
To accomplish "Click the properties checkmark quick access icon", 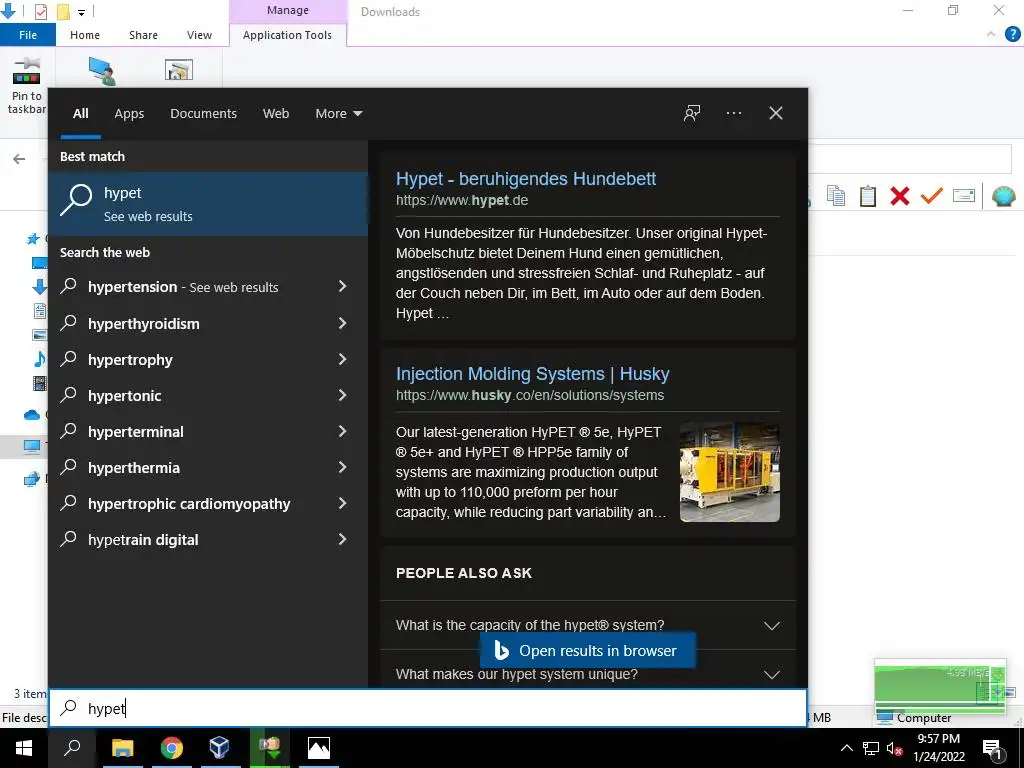I will 40,12.
